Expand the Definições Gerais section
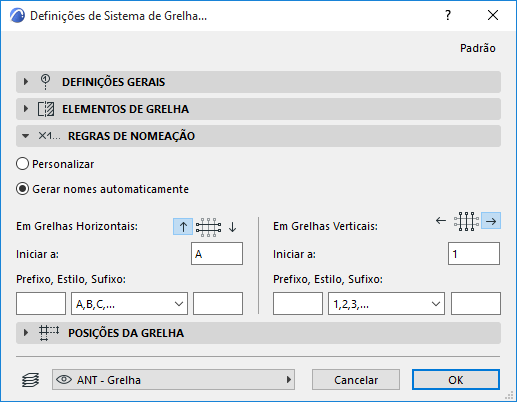The width and height of the screenshot is (517, 402). click(26, 82)
